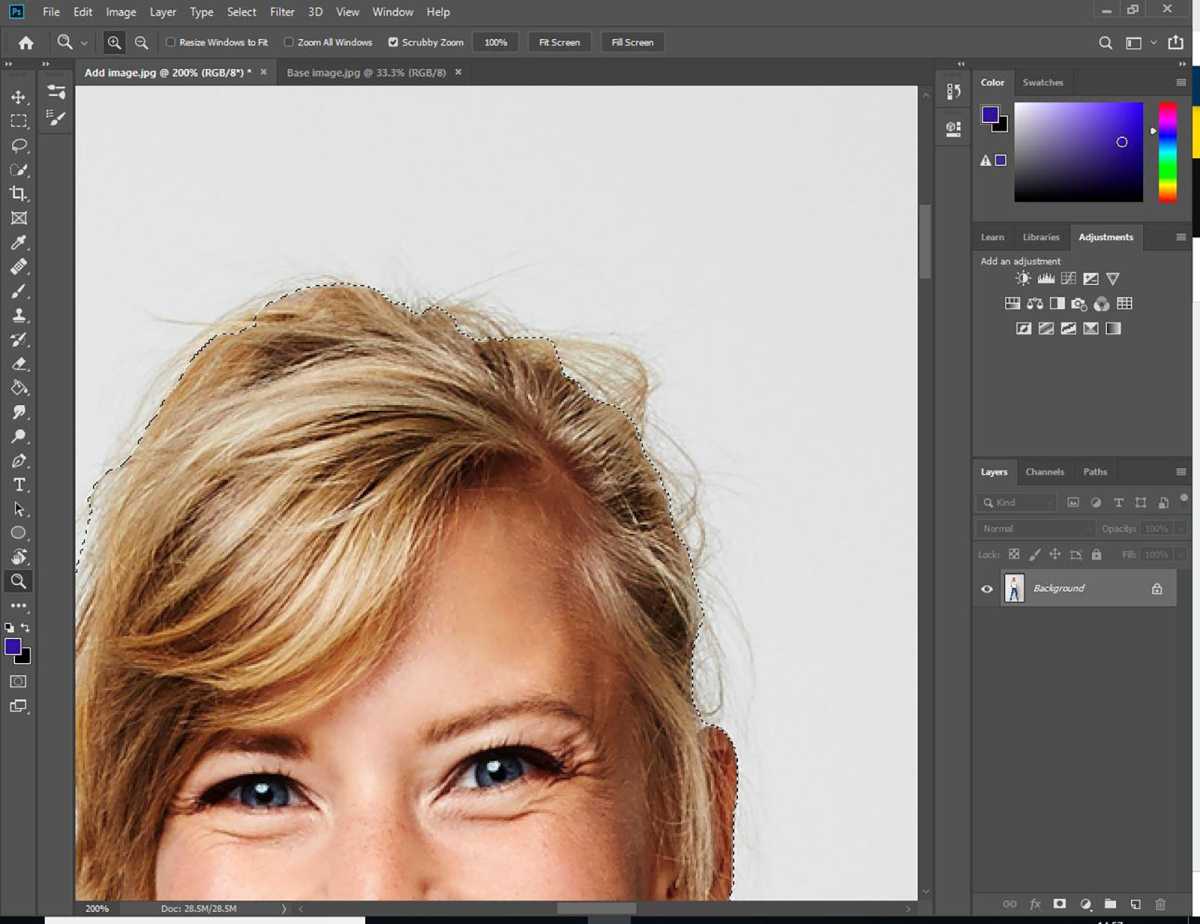
Task: Select the Move tool
Action: (x=18, y=97)
